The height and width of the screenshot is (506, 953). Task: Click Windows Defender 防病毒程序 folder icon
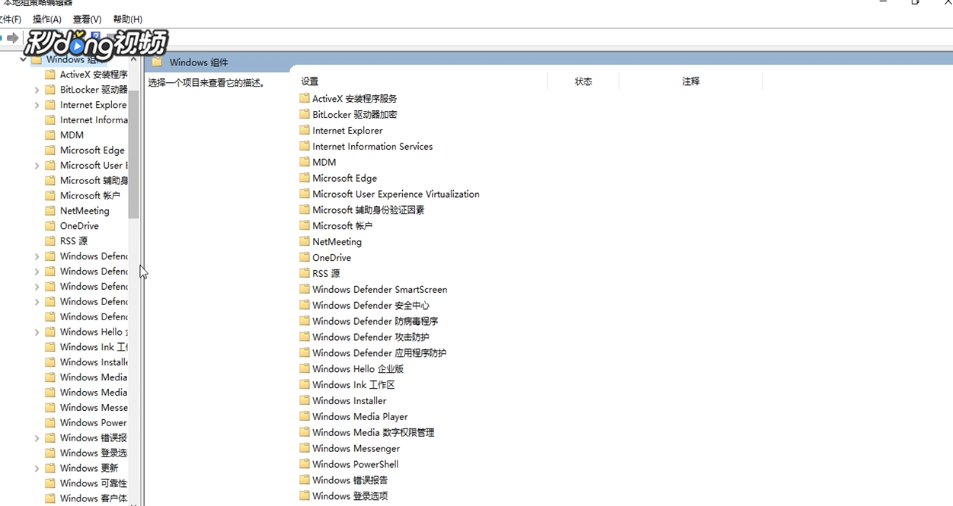pos(304,320)
